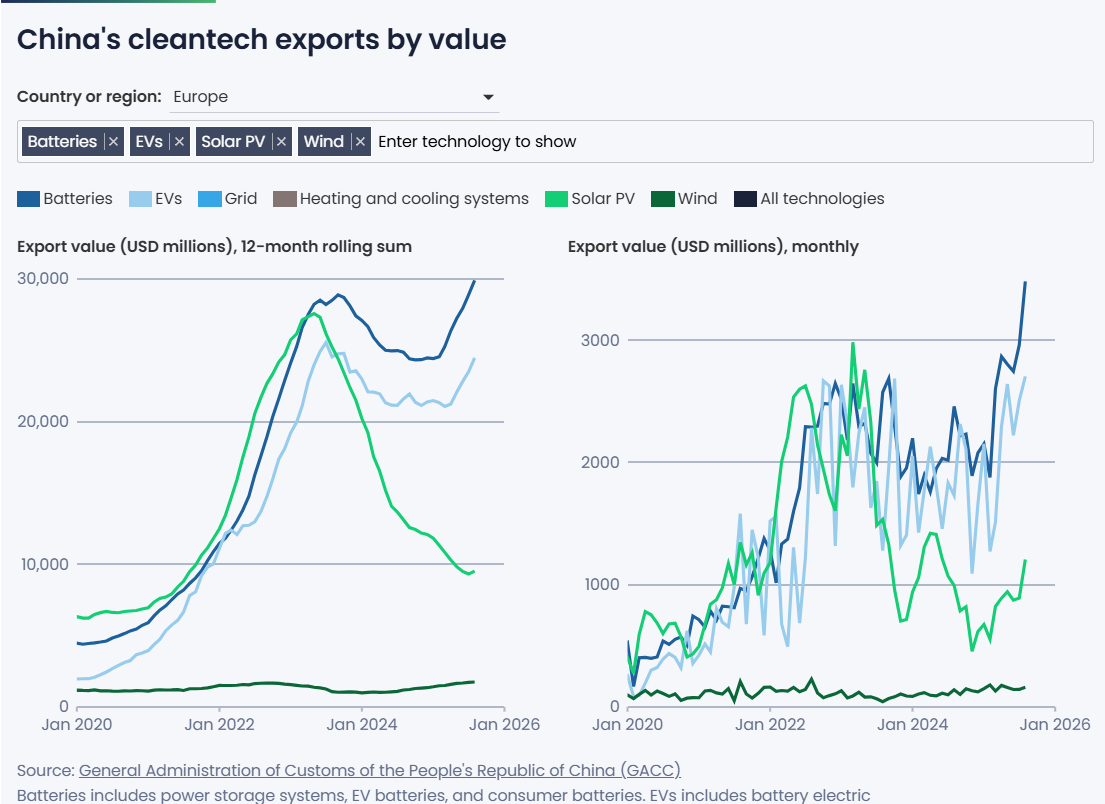This screenshot has width=1105, height=804.
Task: Click the Grid legend color swatch
Action: tap(209, 199)
